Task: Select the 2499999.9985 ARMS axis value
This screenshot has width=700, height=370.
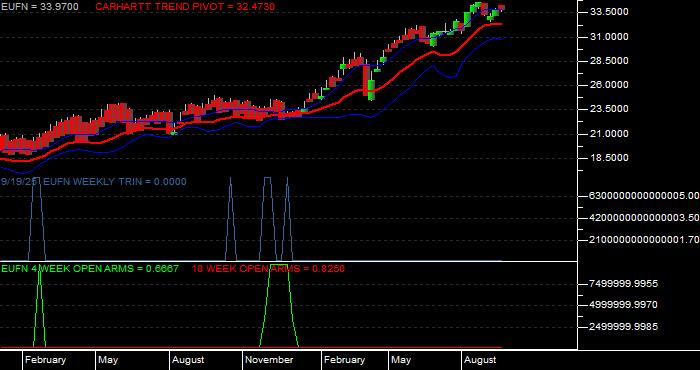Action: (623, 327)
